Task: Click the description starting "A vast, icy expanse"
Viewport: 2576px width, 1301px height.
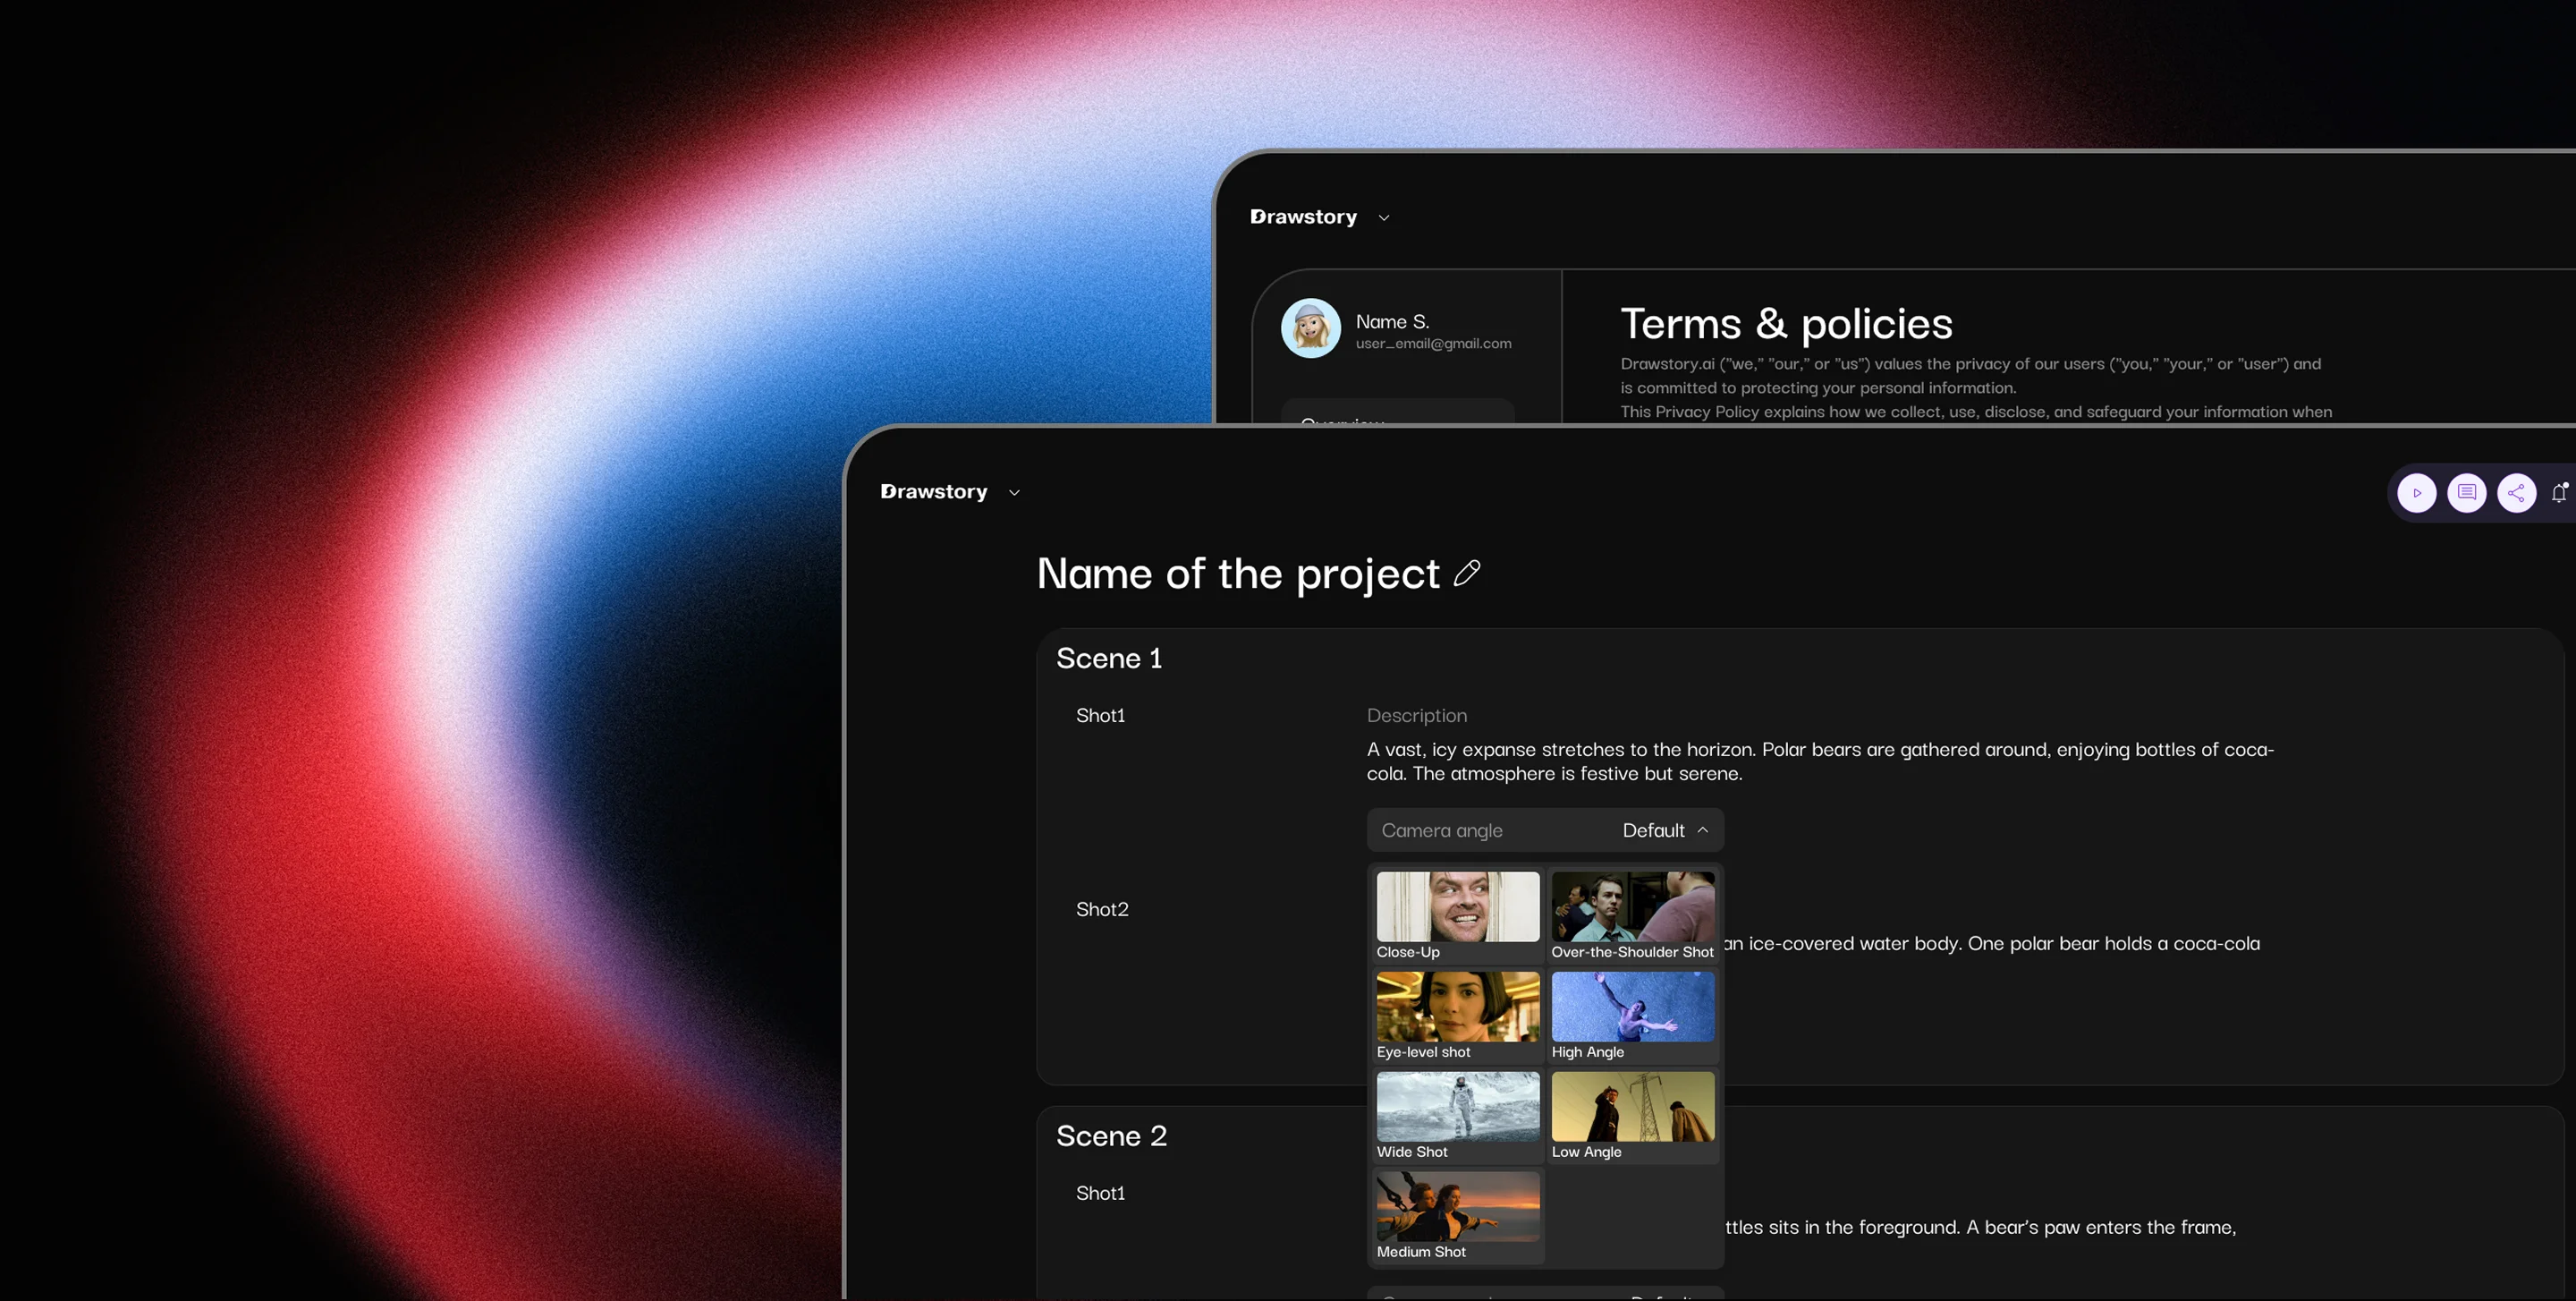Action: (1821, 761)
